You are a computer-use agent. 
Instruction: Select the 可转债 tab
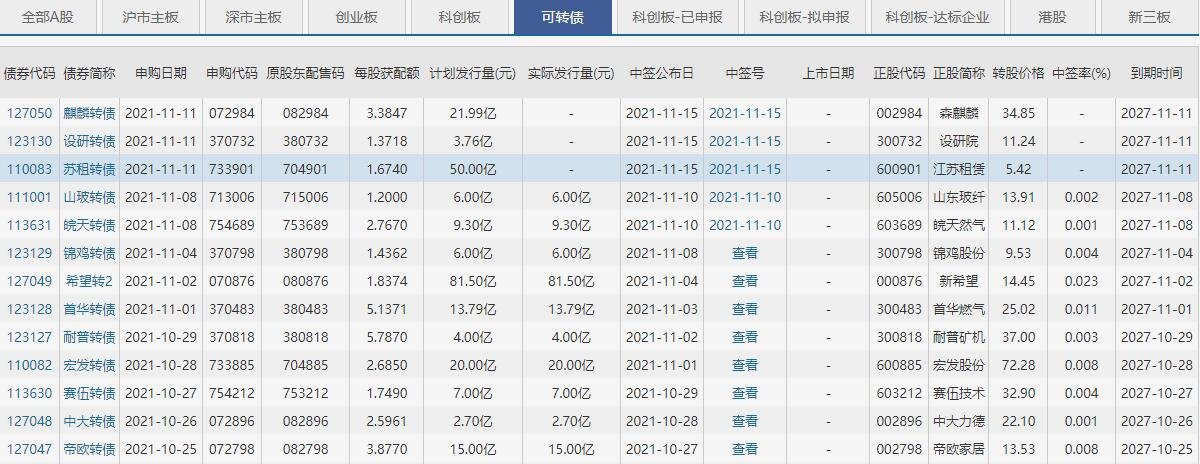(x=563, y=18)
